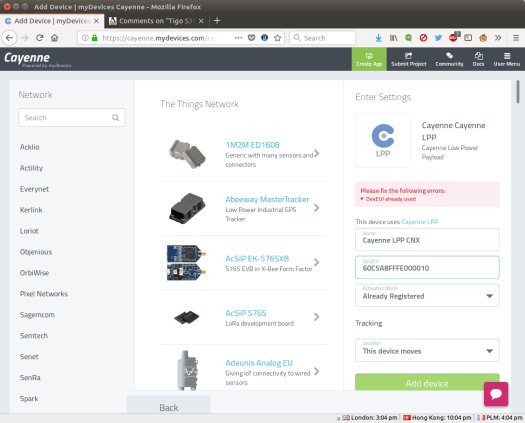Image resolution: width=525 pixels, height=423 pixels.
Task: Open Docs from header
Action: click(478, 59)
